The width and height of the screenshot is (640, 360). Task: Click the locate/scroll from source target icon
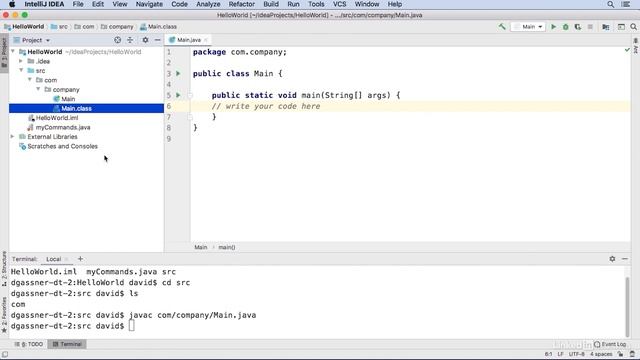point(118,40)
